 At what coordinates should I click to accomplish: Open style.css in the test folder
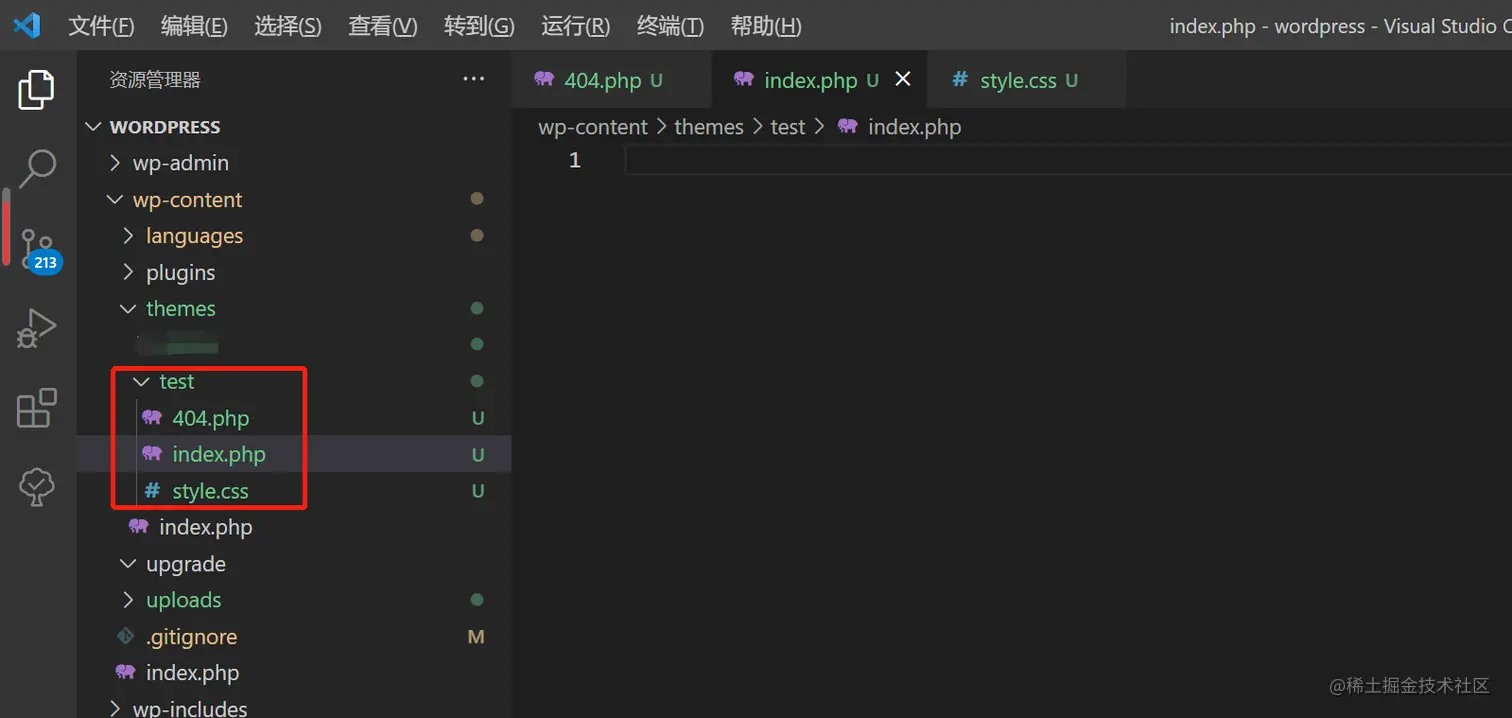click(294, 491)
